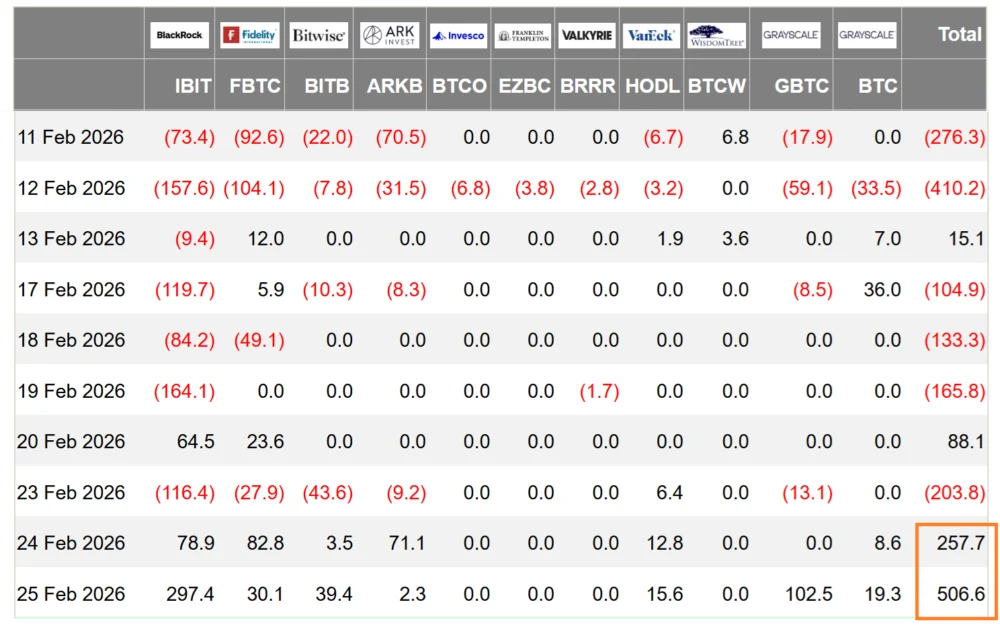Click the 11 Feb 2026 date row
This screenshot has height=627, width=1000.
click(71, 137)
